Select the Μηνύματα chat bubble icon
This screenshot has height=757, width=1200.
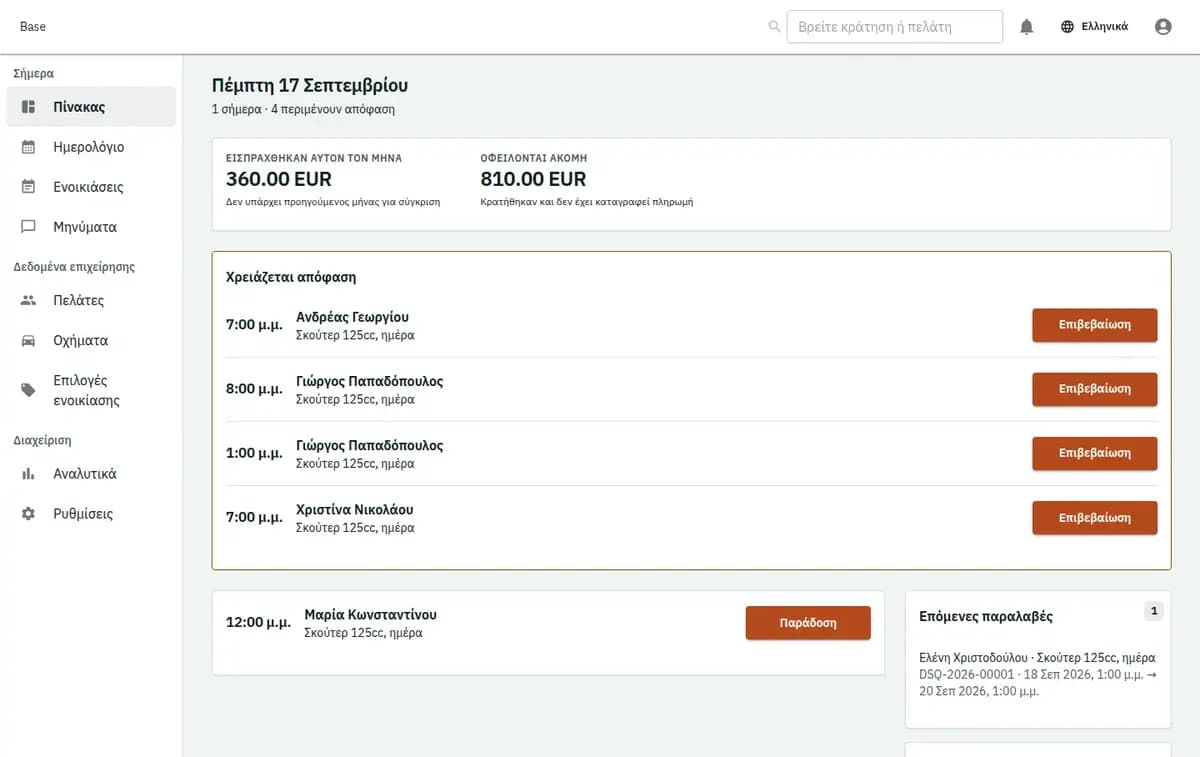29,227
